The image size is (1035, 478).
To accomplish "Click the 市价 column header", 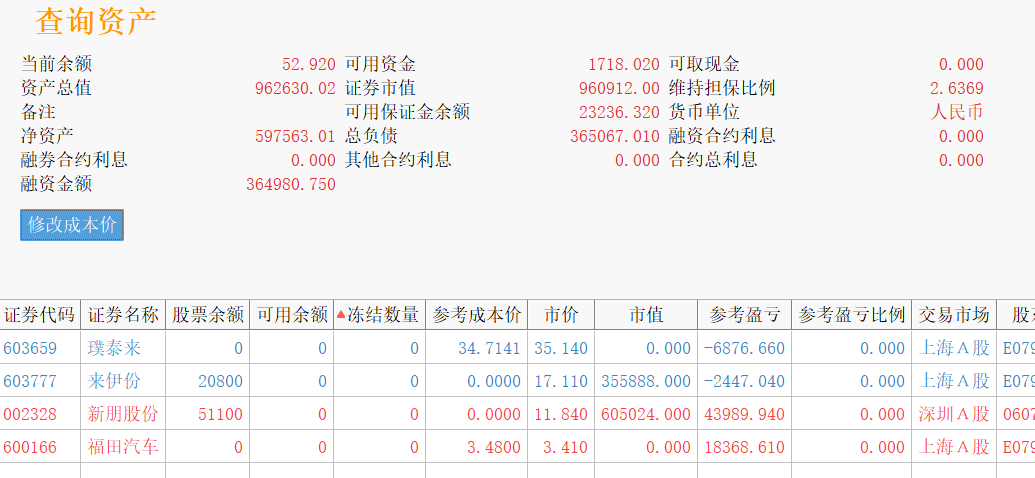I will click(x=561, y=315).
